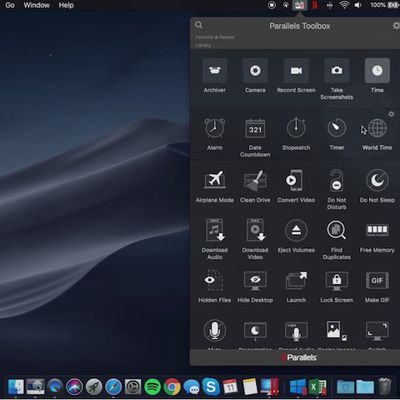The height and width of the screenshot is (400, 400).
Task: Click the Parallels logo footer
Action: (x=299, y=358)
